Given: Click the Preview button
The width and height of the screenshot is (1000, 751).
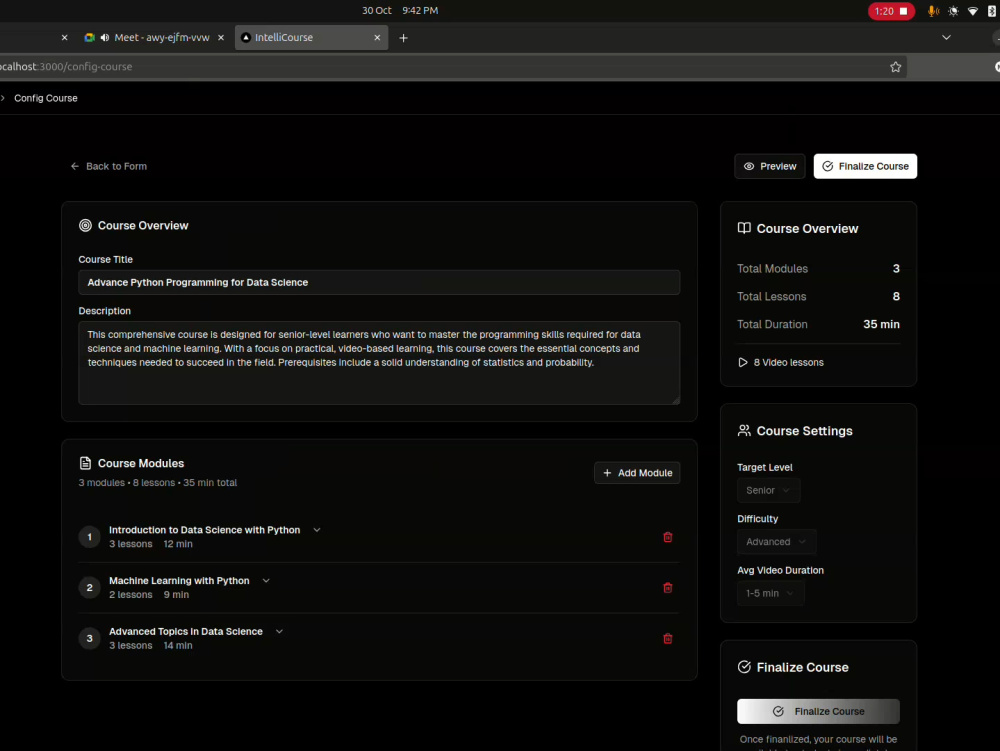Looking at the screenshot, I should tap(770, 166).
